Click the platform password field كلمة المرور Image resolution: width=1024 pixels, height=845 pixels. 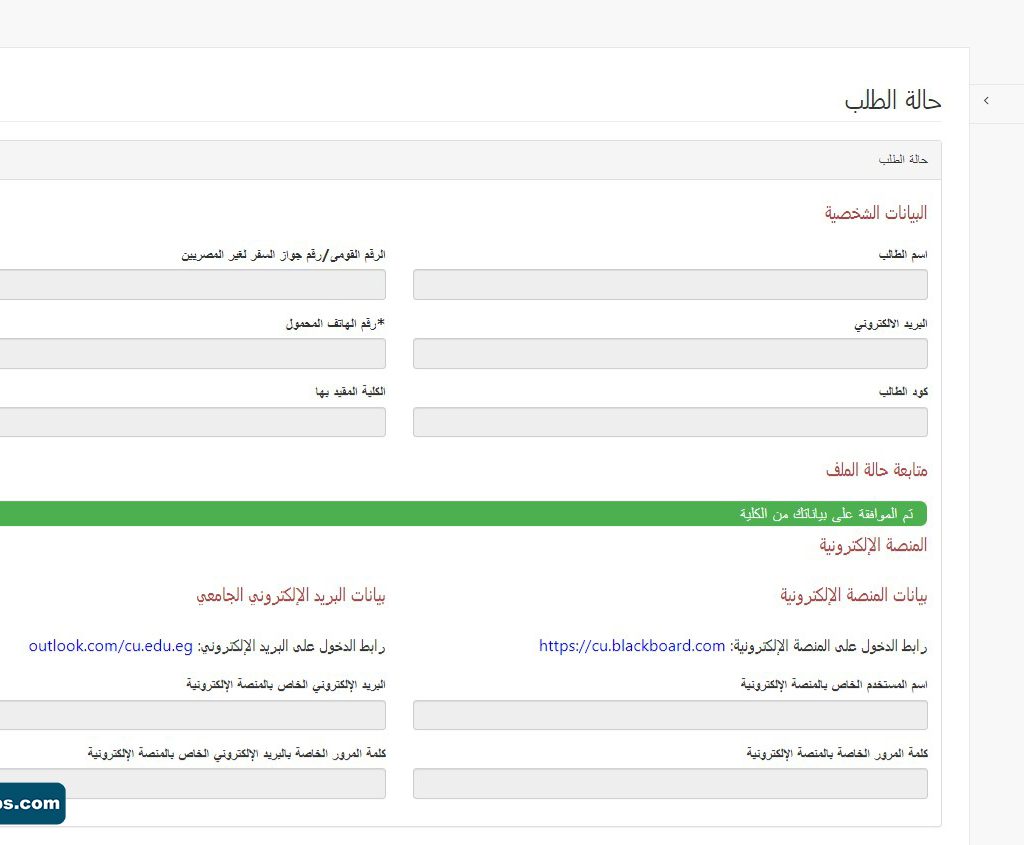click(x=670, y=784)
